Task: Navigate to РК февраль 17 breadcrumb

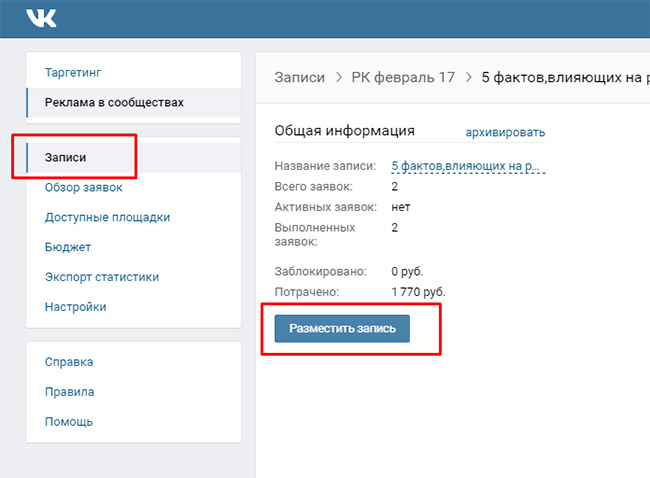Action: pos(403,77)
